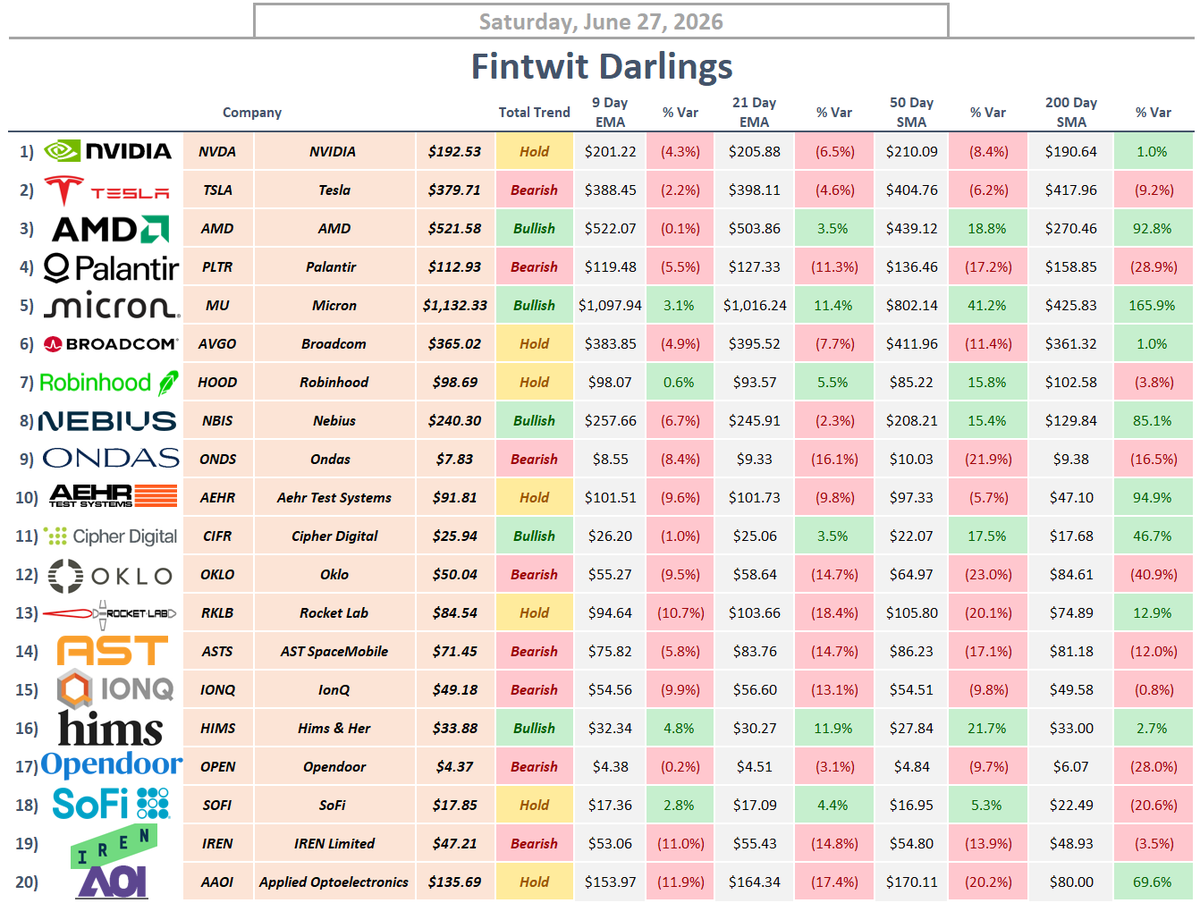Click the Bullish trend cell for Nebius
The image size is (1200, 903).
[534, 421]
